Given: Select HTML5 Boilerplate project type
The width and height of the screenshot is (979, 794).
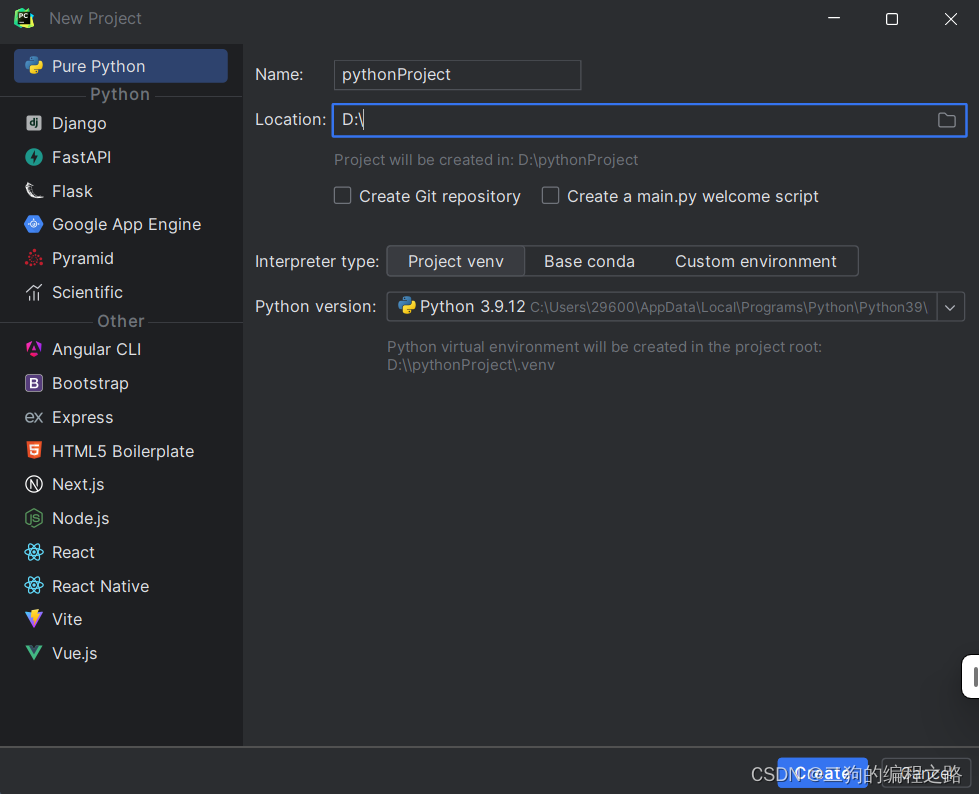Looking at the screenshot, I should (121, 451).
